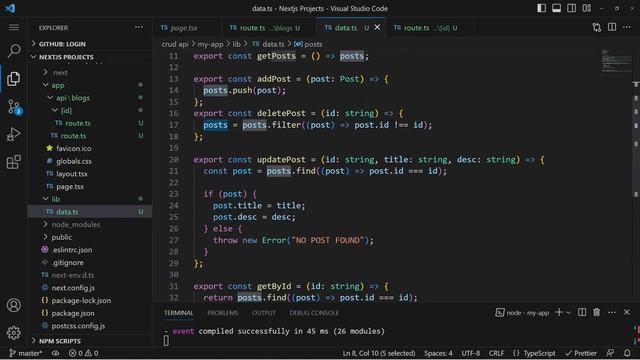Open notifications bell in status bar
This screenshot has height=360, width=640.
tap(627, 353)
